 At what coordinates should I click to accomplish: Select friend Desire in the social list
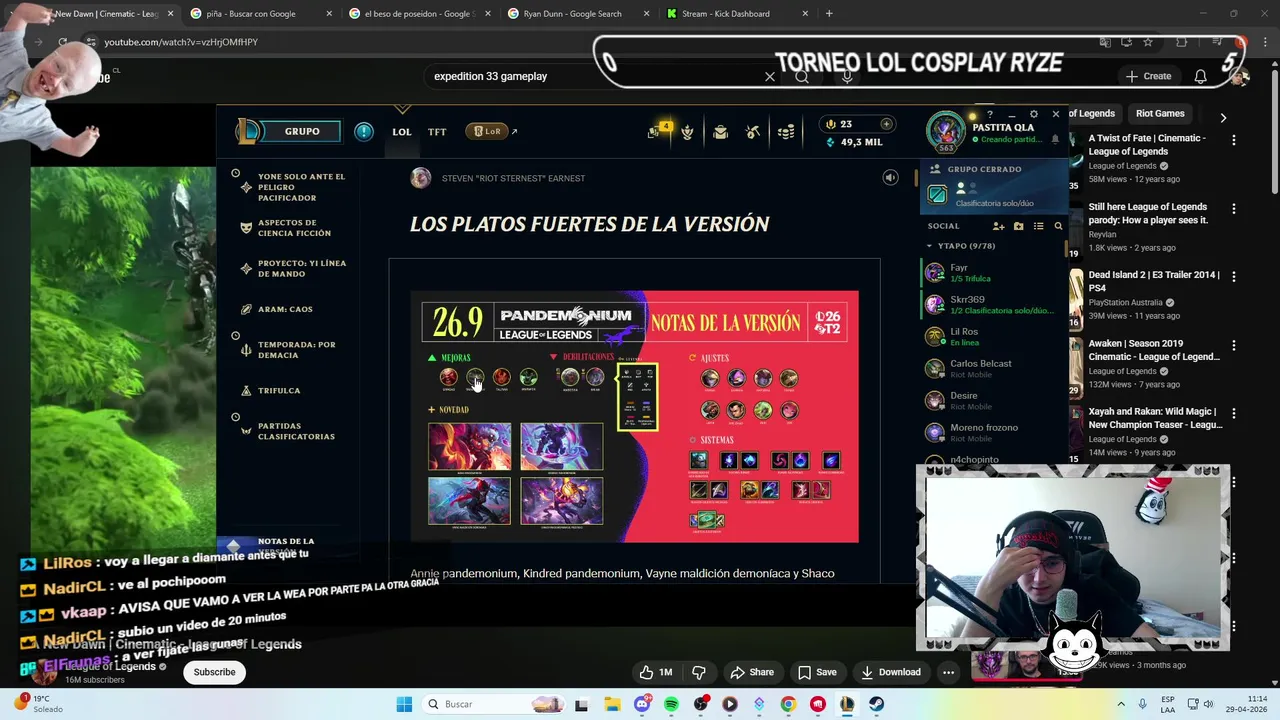[x=992, y=400]
